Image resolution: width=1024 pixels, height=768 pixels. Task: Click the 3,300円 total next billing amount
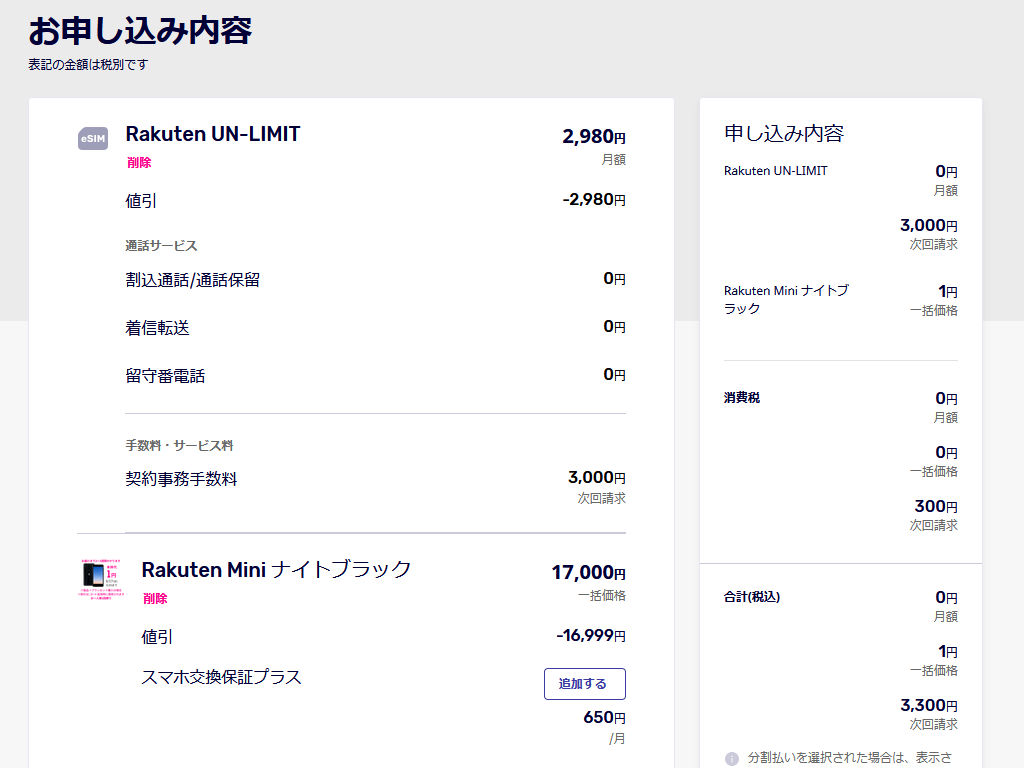[929, 705]
